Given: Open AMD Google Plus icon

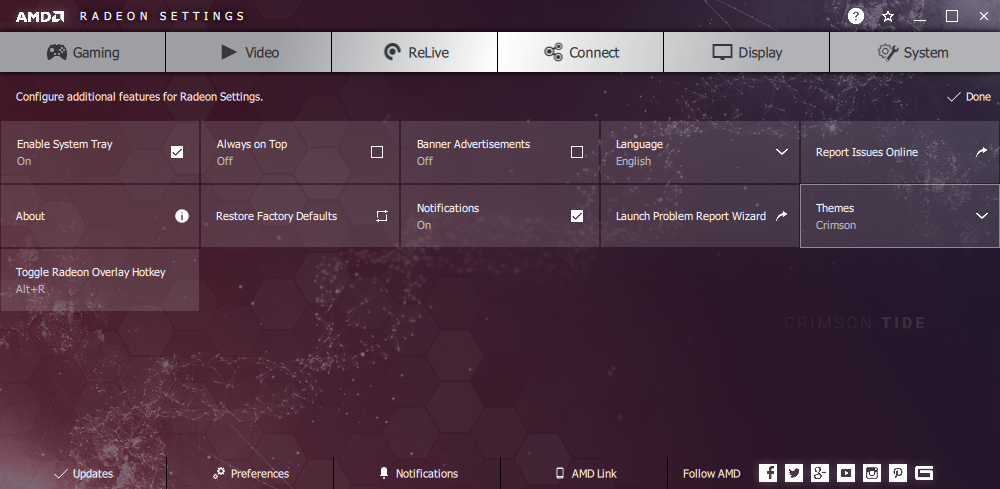Looking at the screenshot, I should (x=820, y=473).
